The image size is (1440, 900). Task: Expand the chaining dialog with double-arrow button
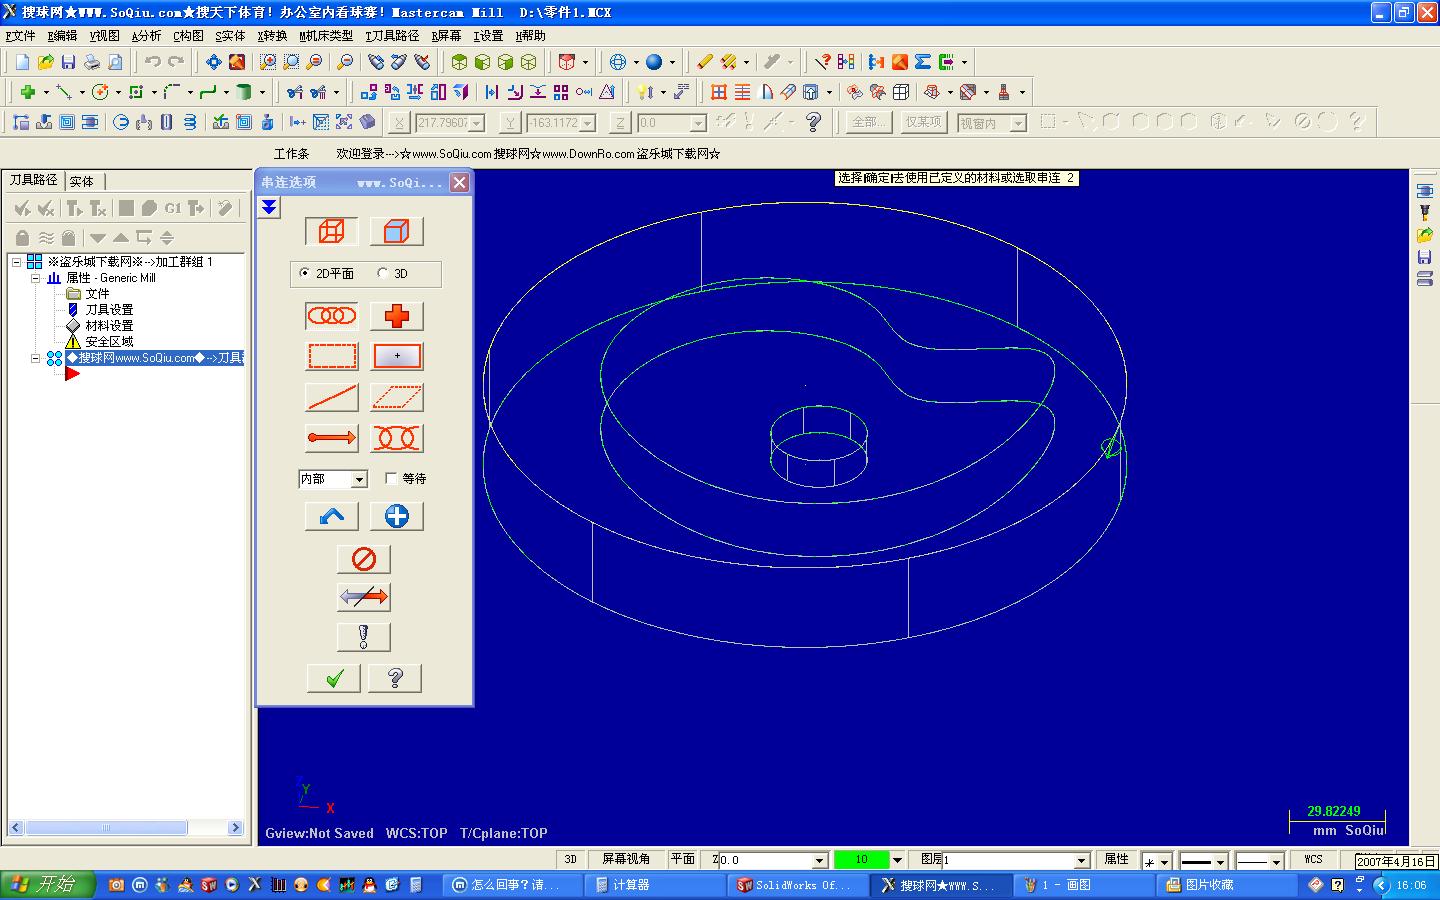pyautogui.click(x=269, y=207)
